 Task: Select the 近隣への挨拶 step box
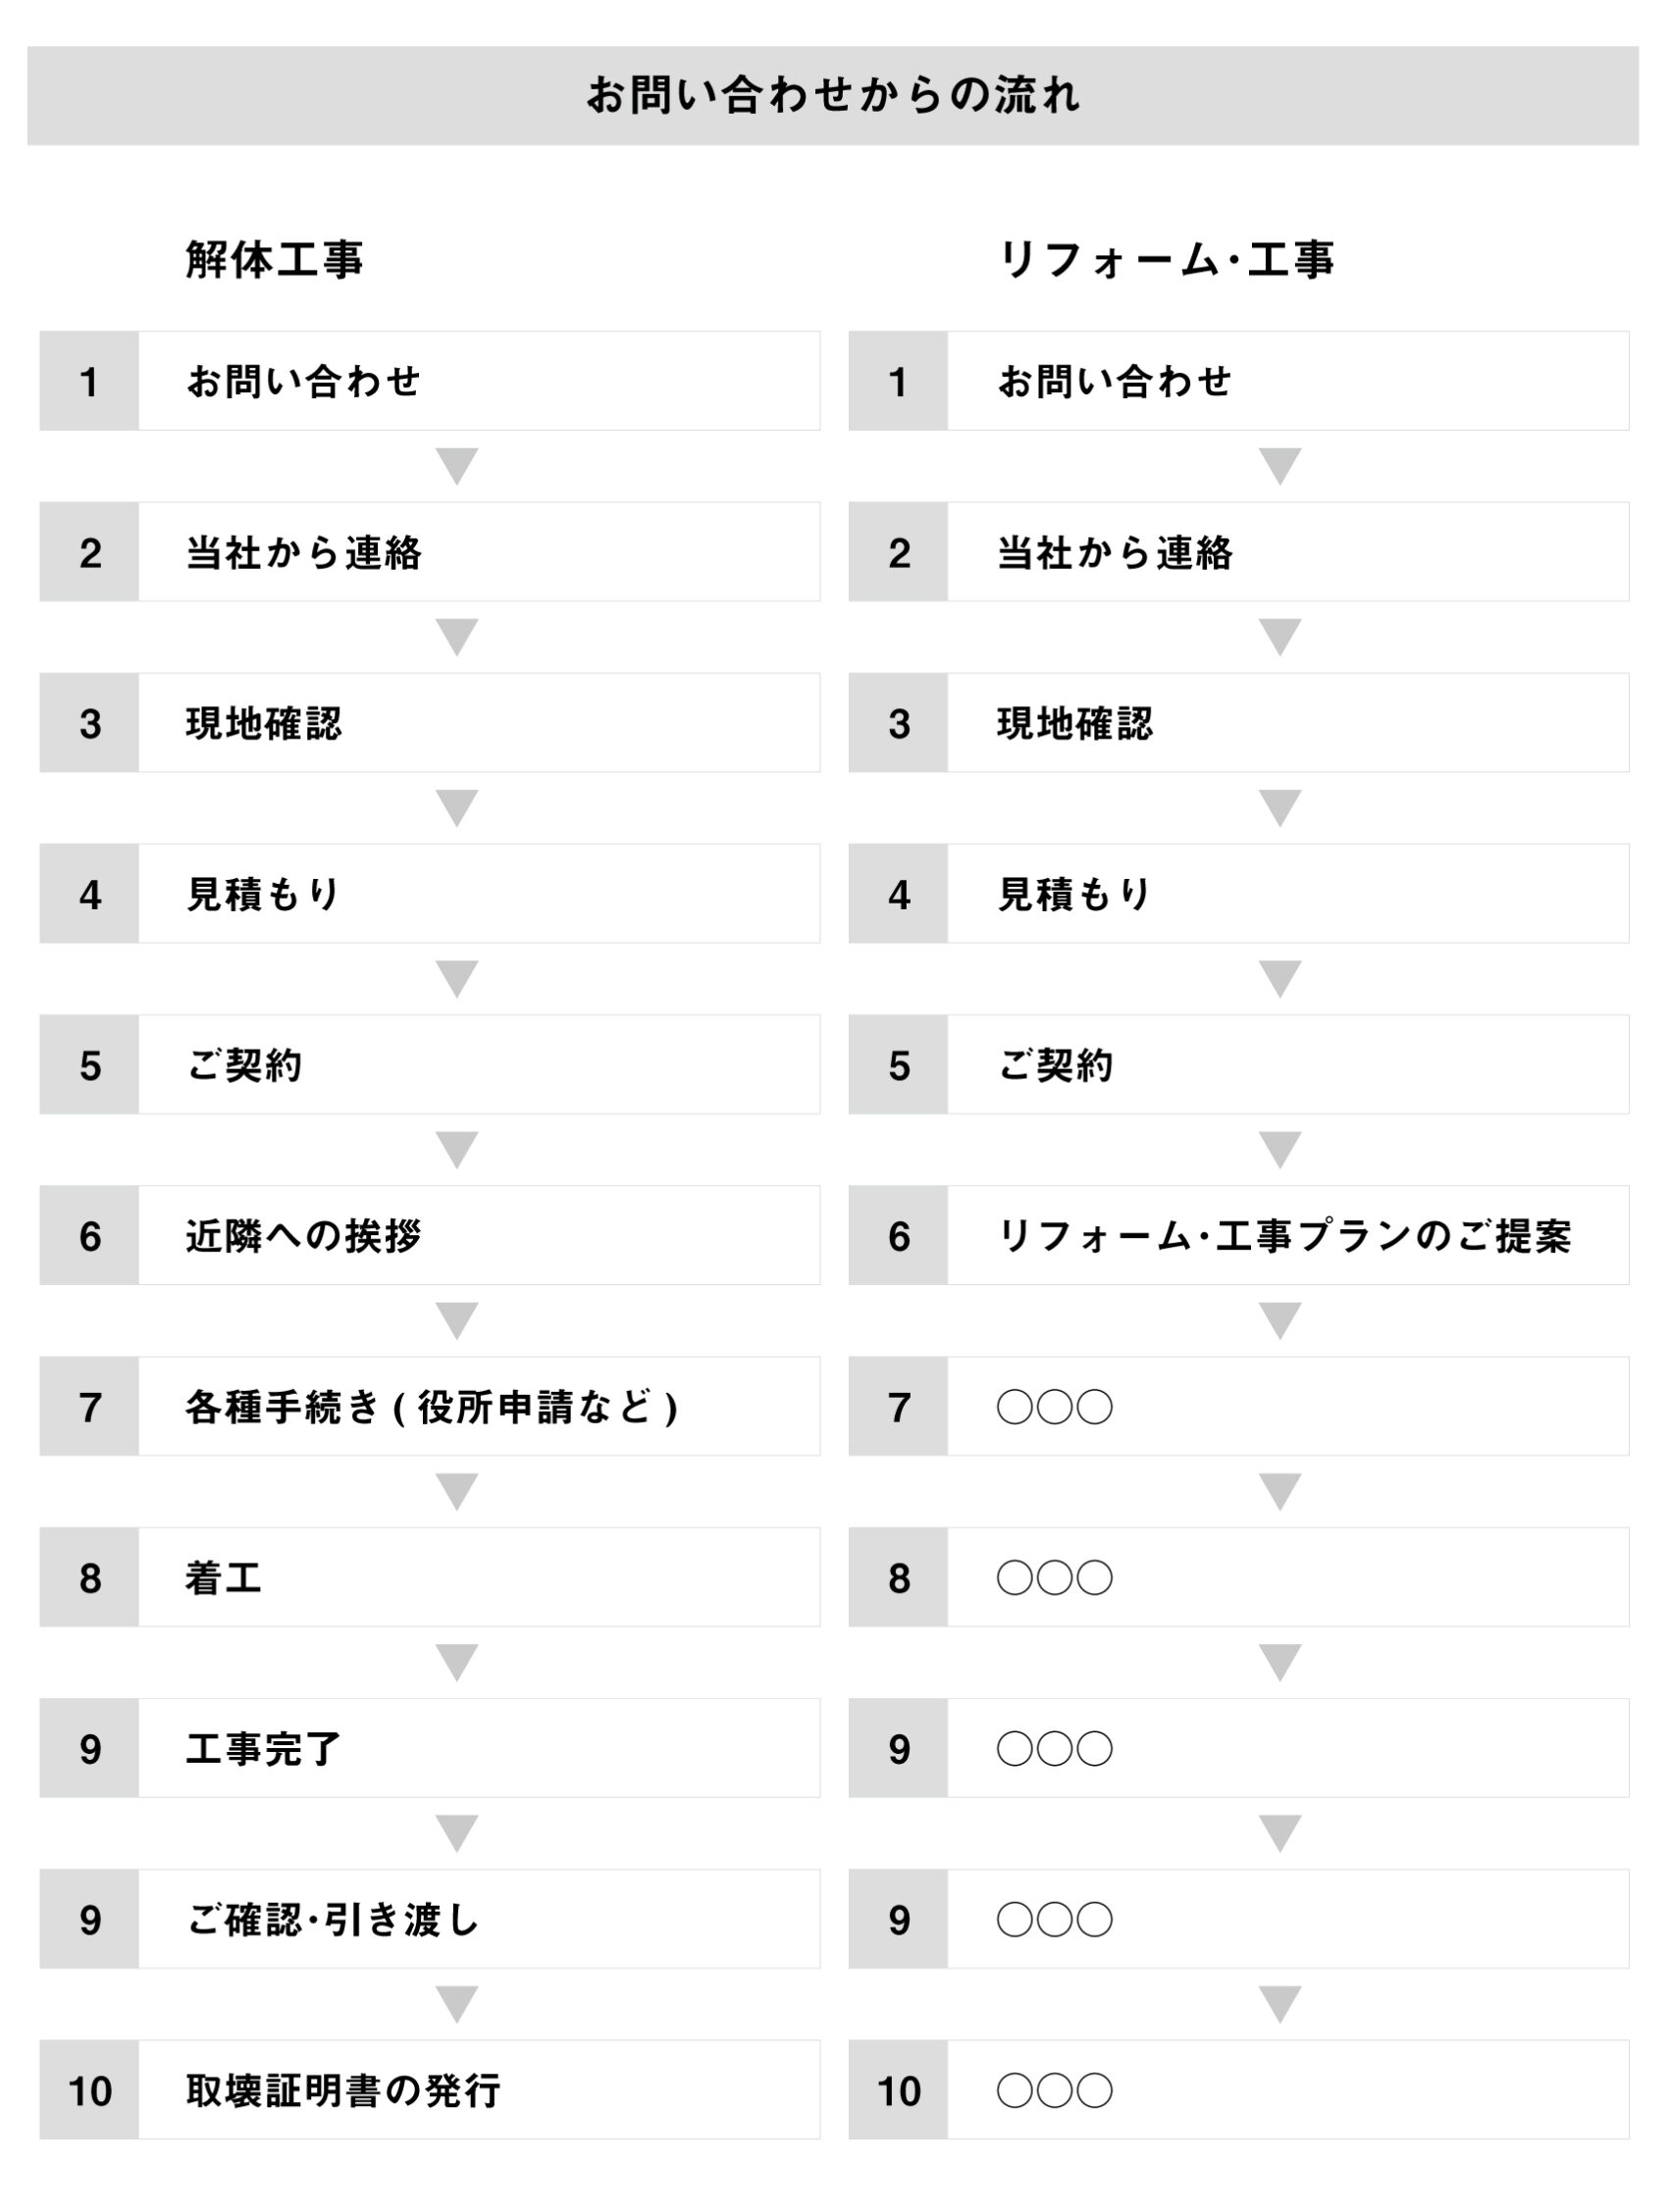(x=478, y=1236)
